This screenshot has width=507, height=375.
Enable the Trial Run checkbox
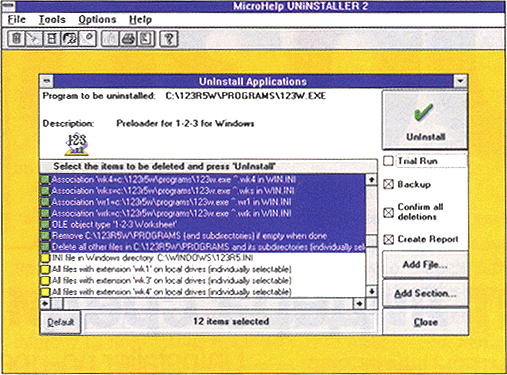pyautogui.click(x=388, y=161)
